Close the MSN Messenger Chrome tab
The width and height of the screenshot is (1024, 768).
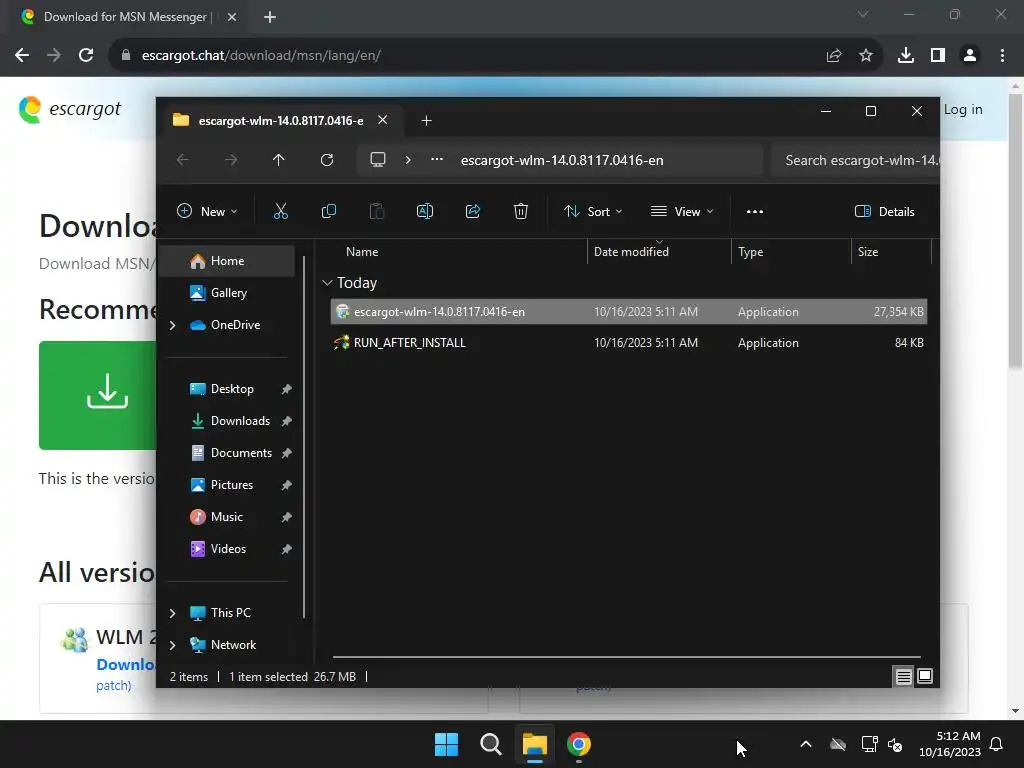(232, 17)
